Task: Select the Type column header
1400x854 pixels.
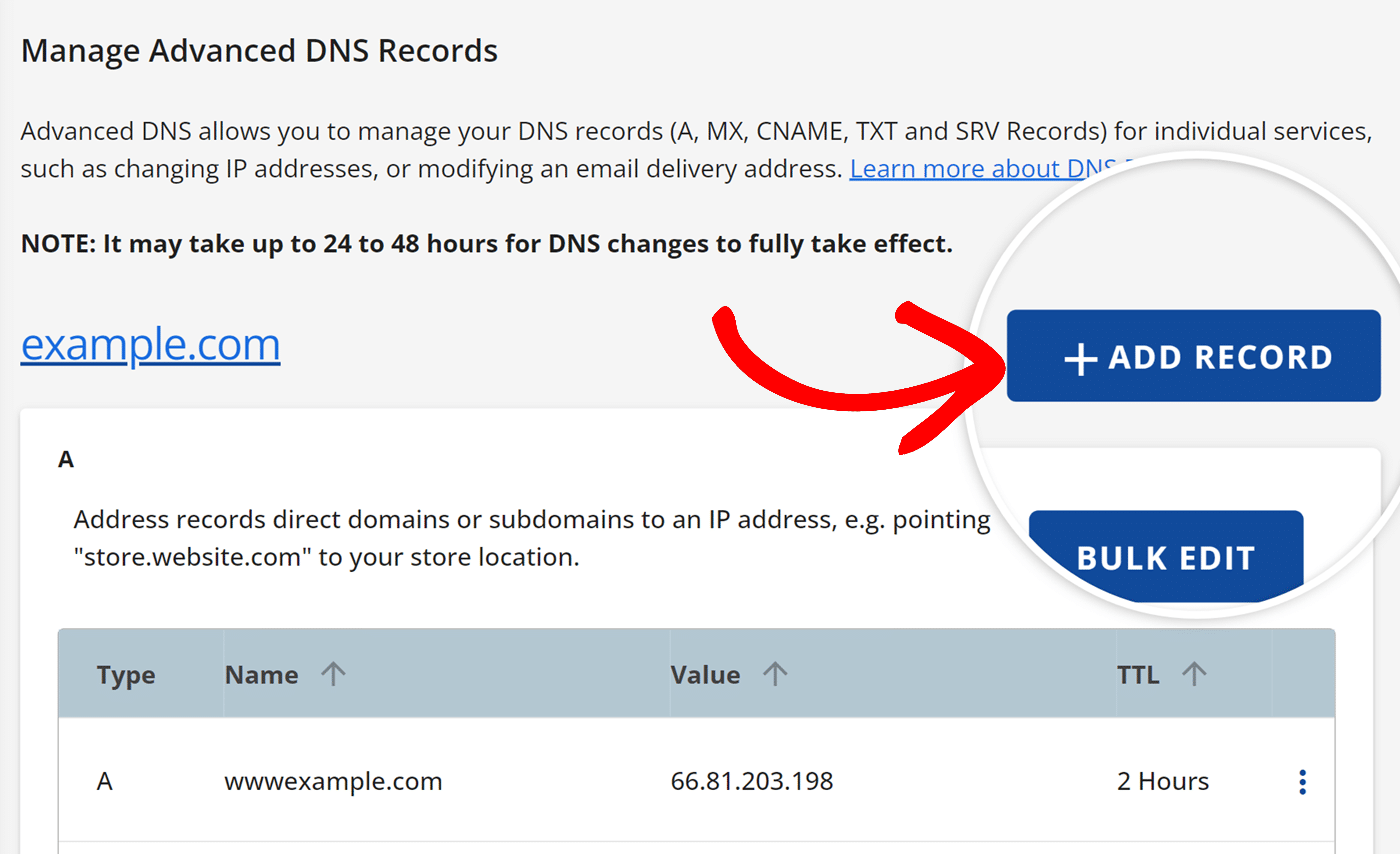Action: click(126, 674)
